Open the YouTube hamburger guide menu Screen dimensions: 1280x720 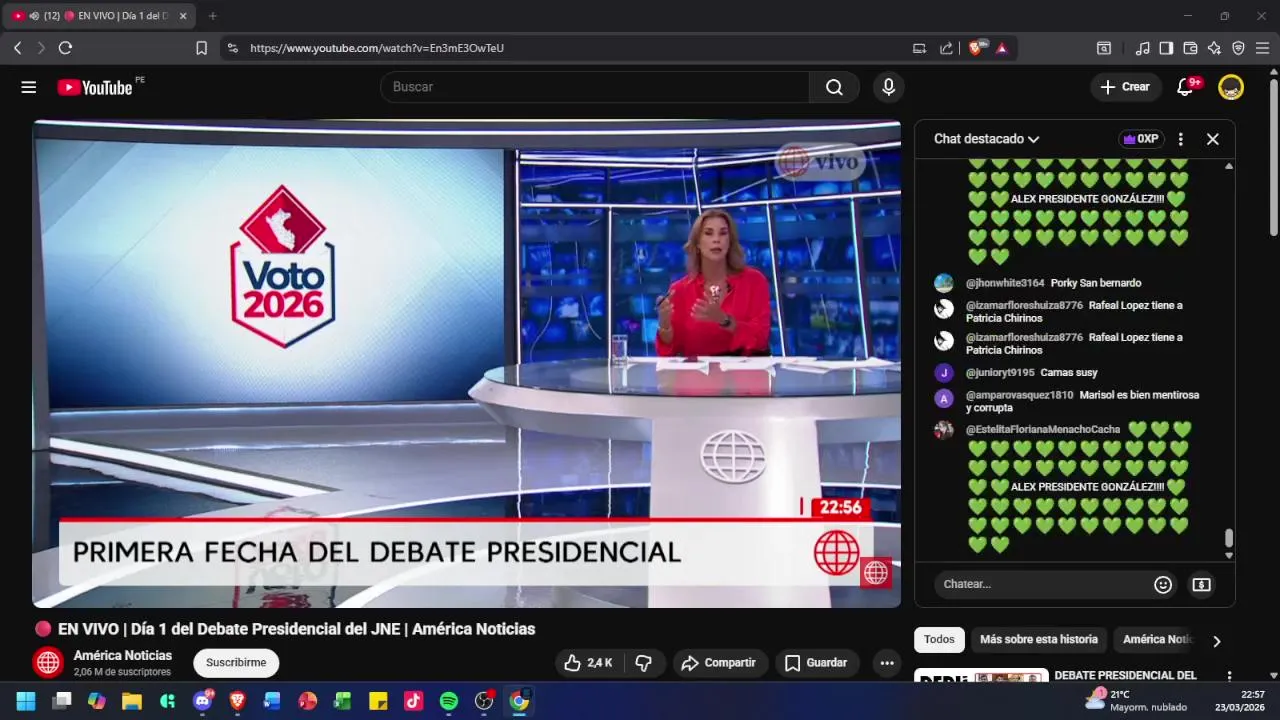28,87
